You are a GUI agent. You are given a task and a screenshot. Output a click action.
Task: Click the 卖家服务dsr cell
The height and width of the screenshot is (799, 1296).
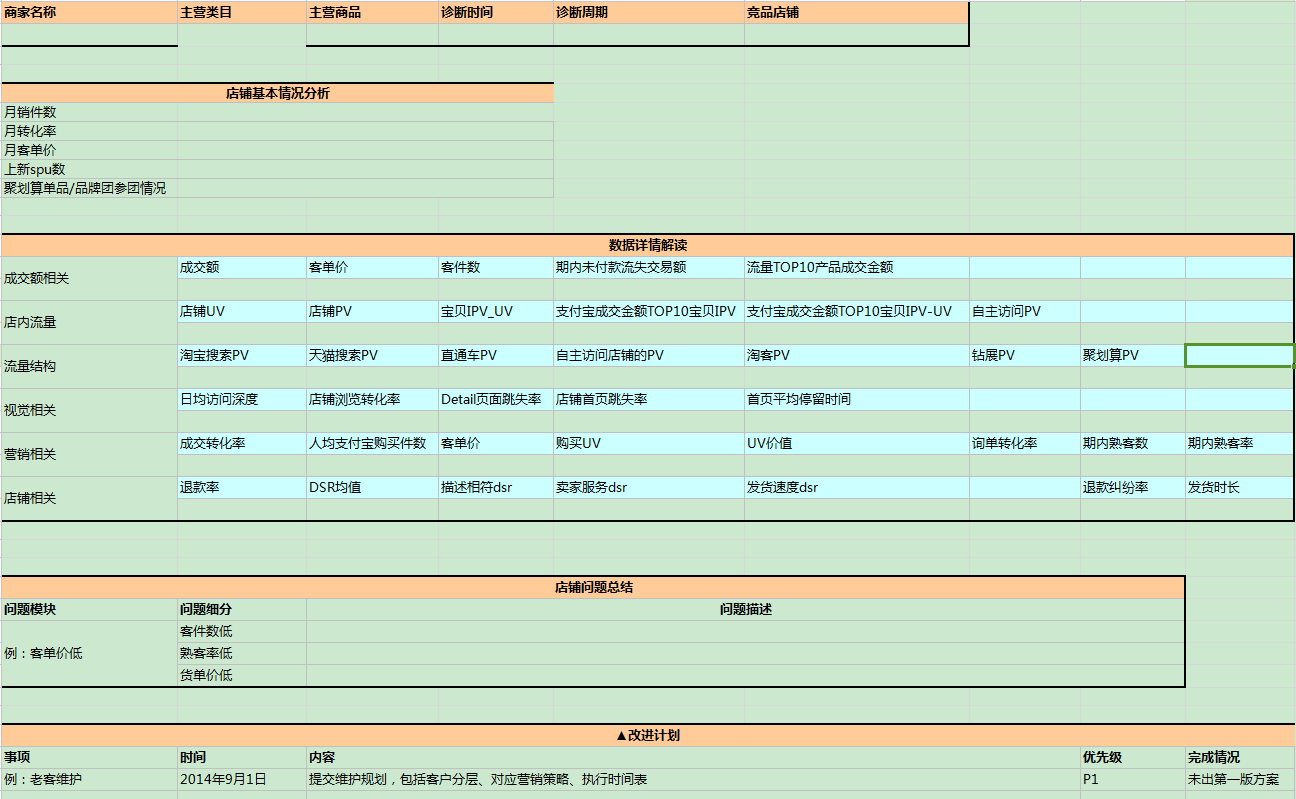(649, 487)
